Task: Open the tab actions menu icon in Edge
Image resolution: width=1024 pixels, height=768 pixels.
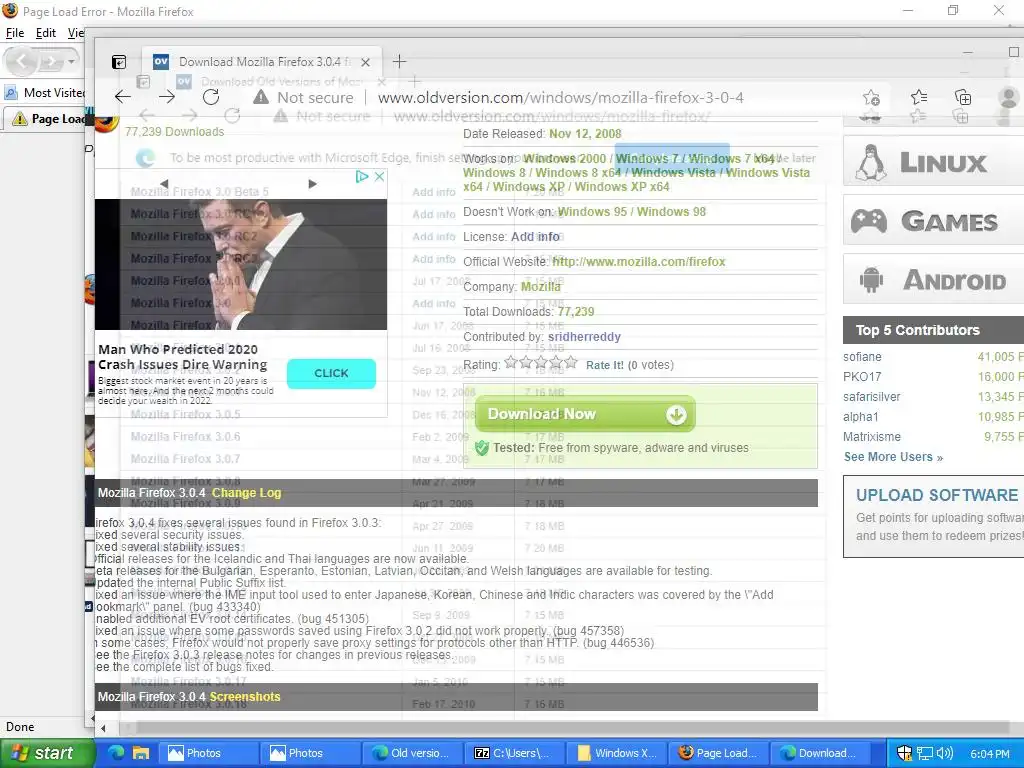Action: tap(119, 62)
